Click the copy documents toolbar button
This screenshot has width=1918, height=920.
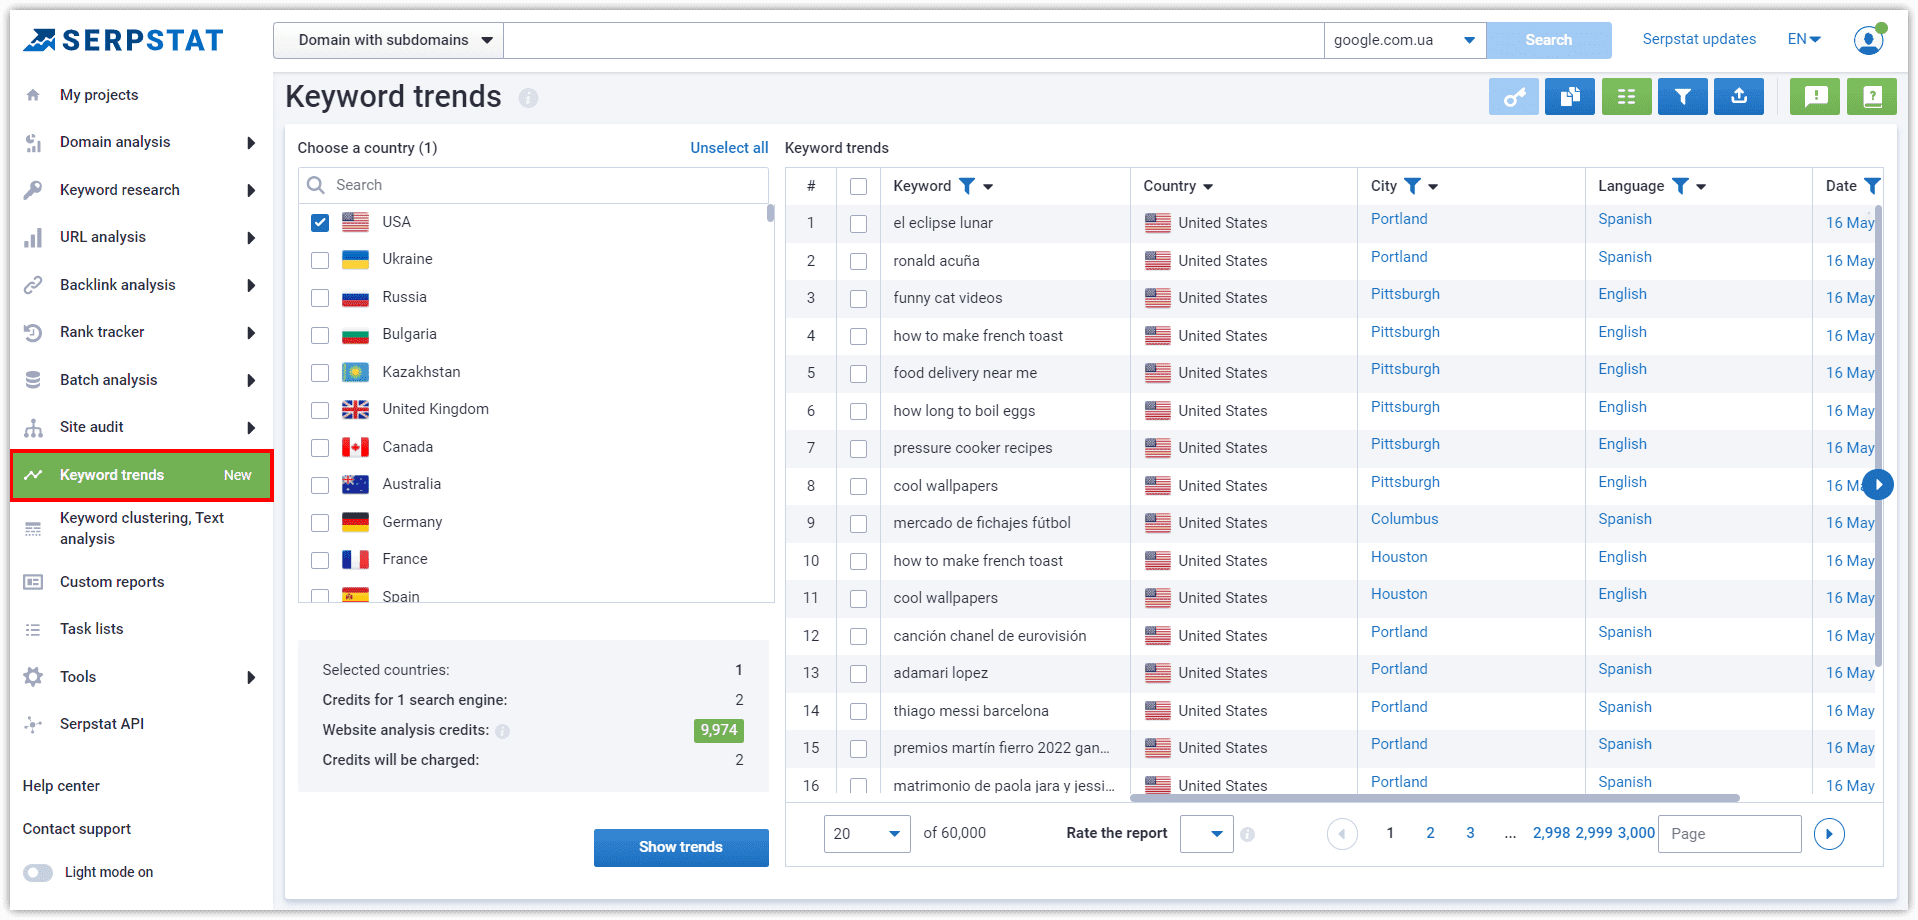tap(1570, 97)
